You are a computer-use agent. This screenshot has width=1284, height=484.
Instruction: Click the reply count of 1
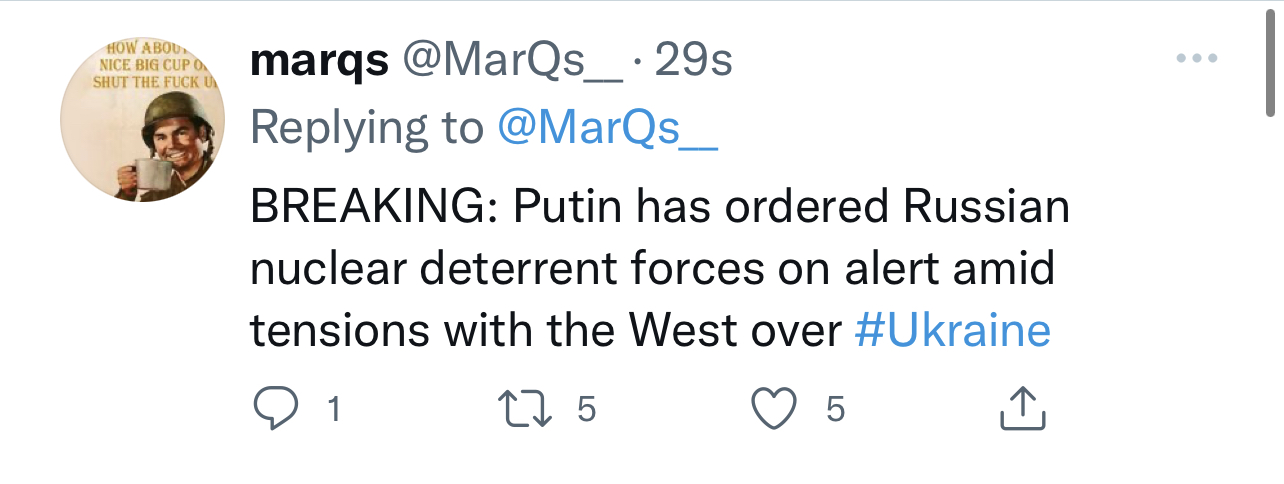pos(334,410)
